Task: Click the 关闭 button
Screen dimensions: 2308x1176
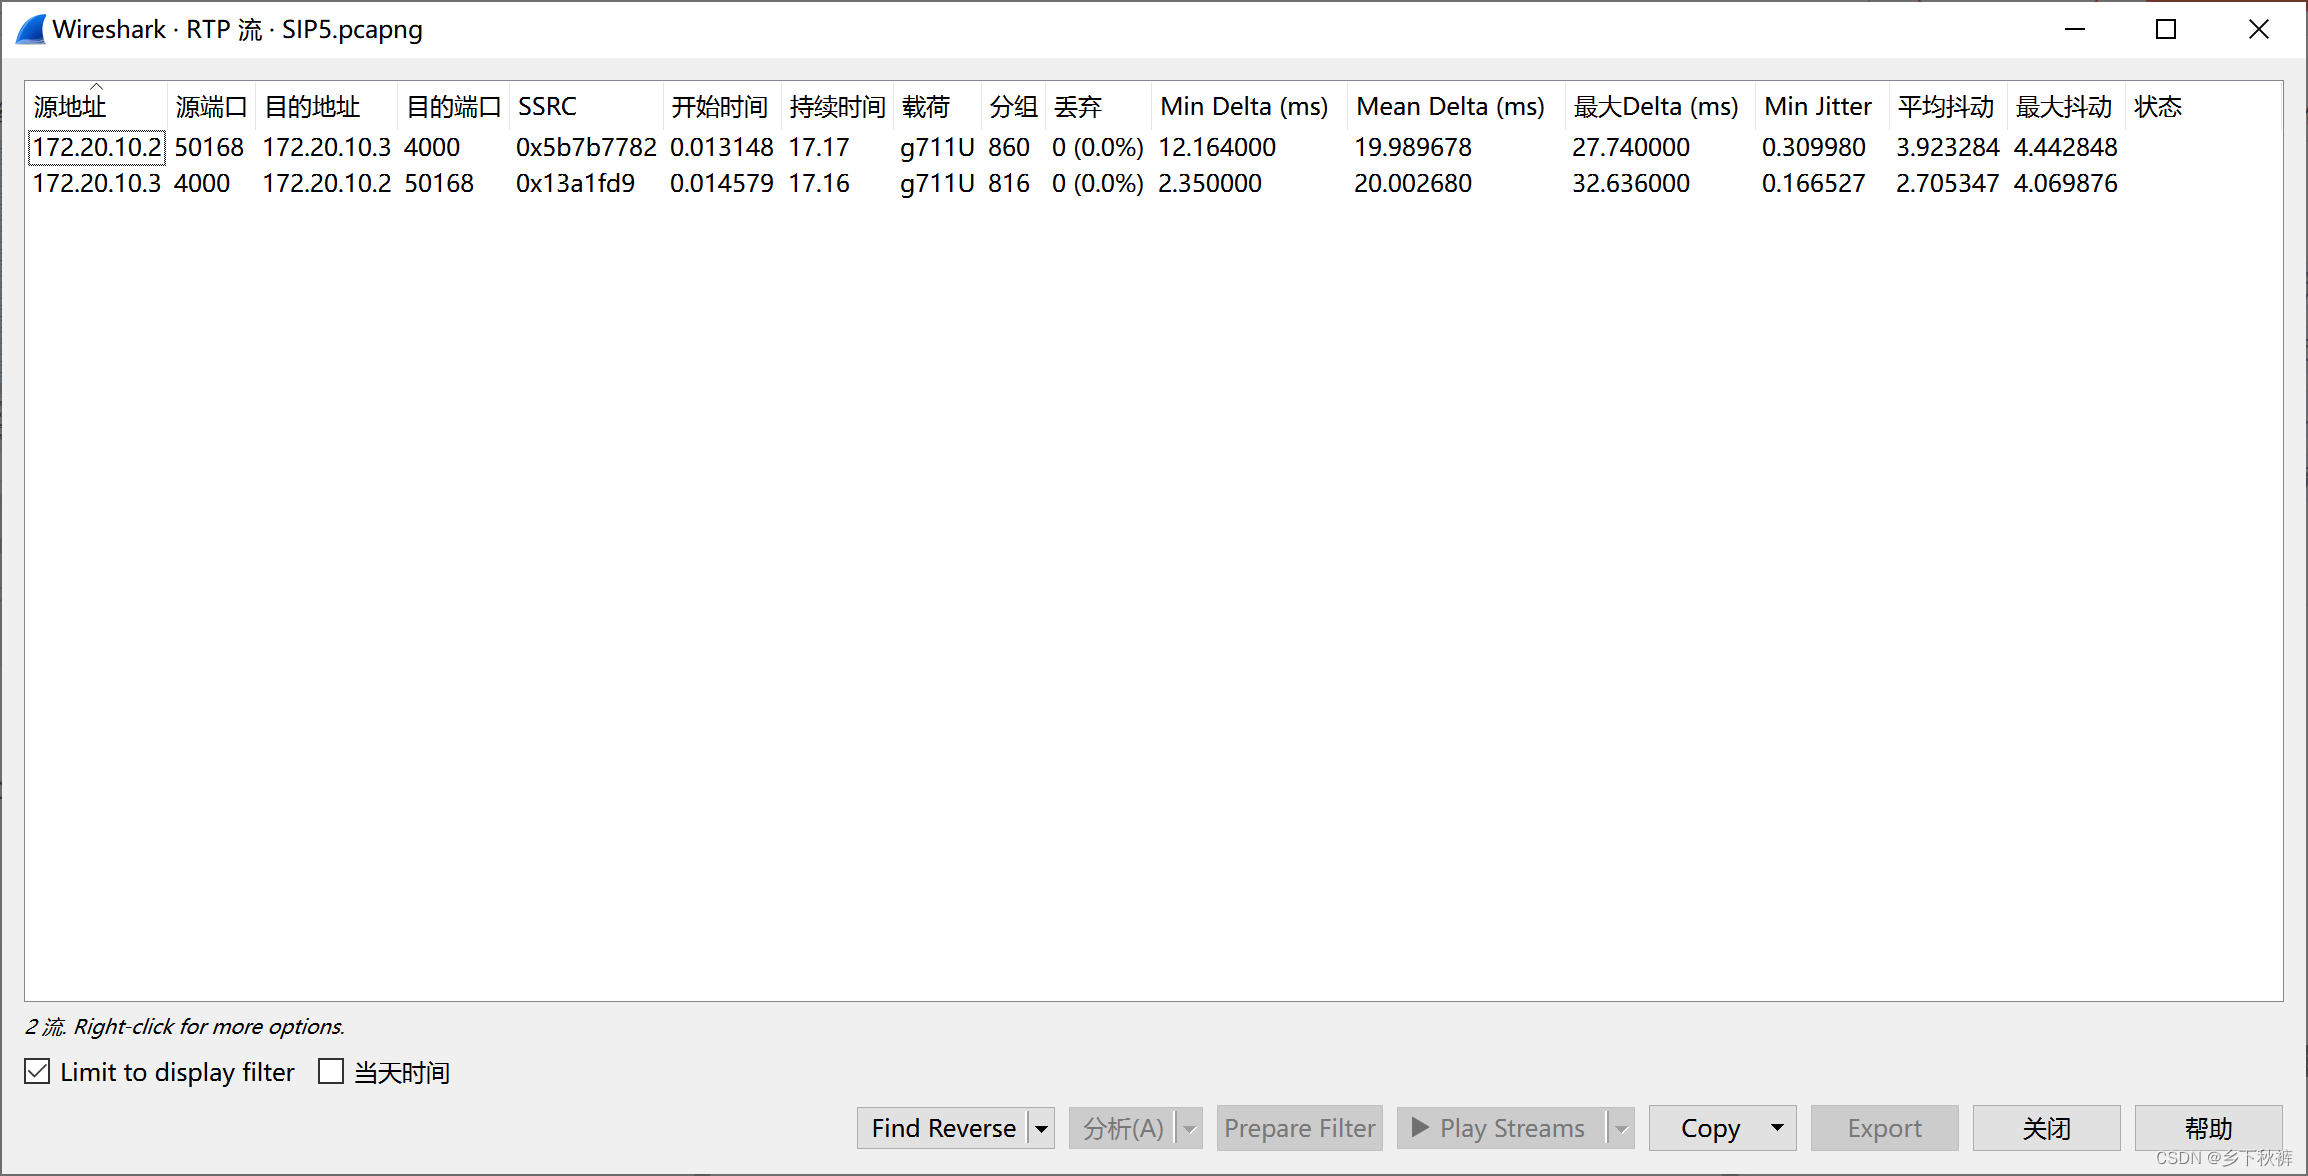Action: click(x=2046, y=1127)
